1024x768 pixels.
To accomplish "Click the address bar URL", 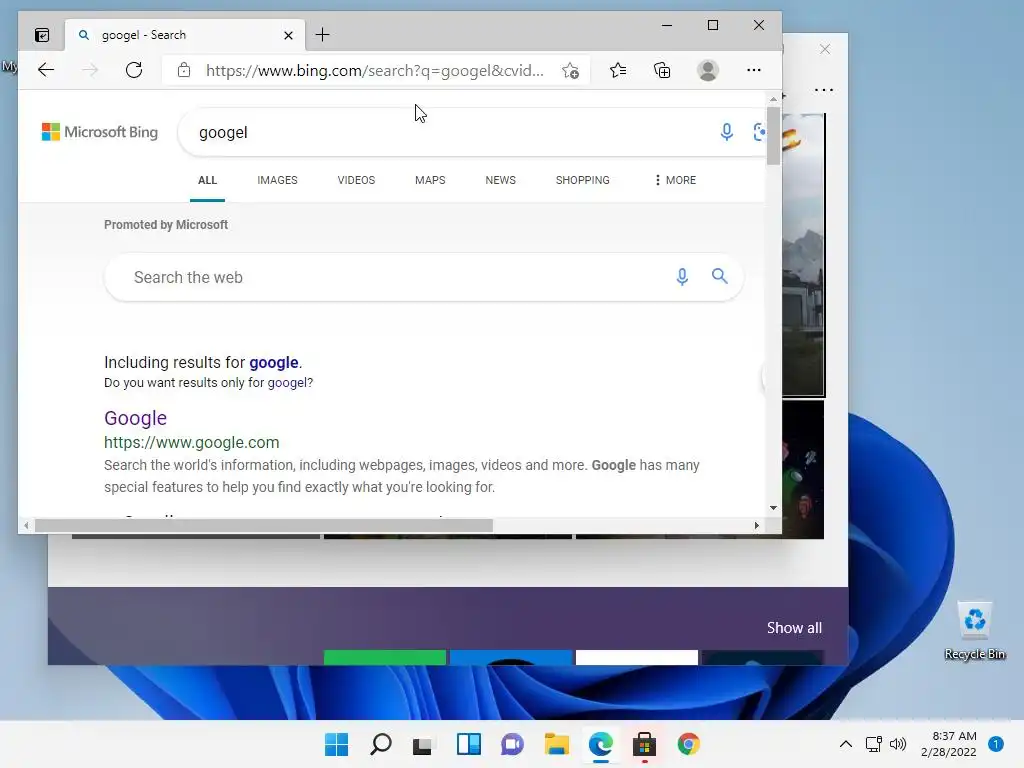I will tap(374, 71).
